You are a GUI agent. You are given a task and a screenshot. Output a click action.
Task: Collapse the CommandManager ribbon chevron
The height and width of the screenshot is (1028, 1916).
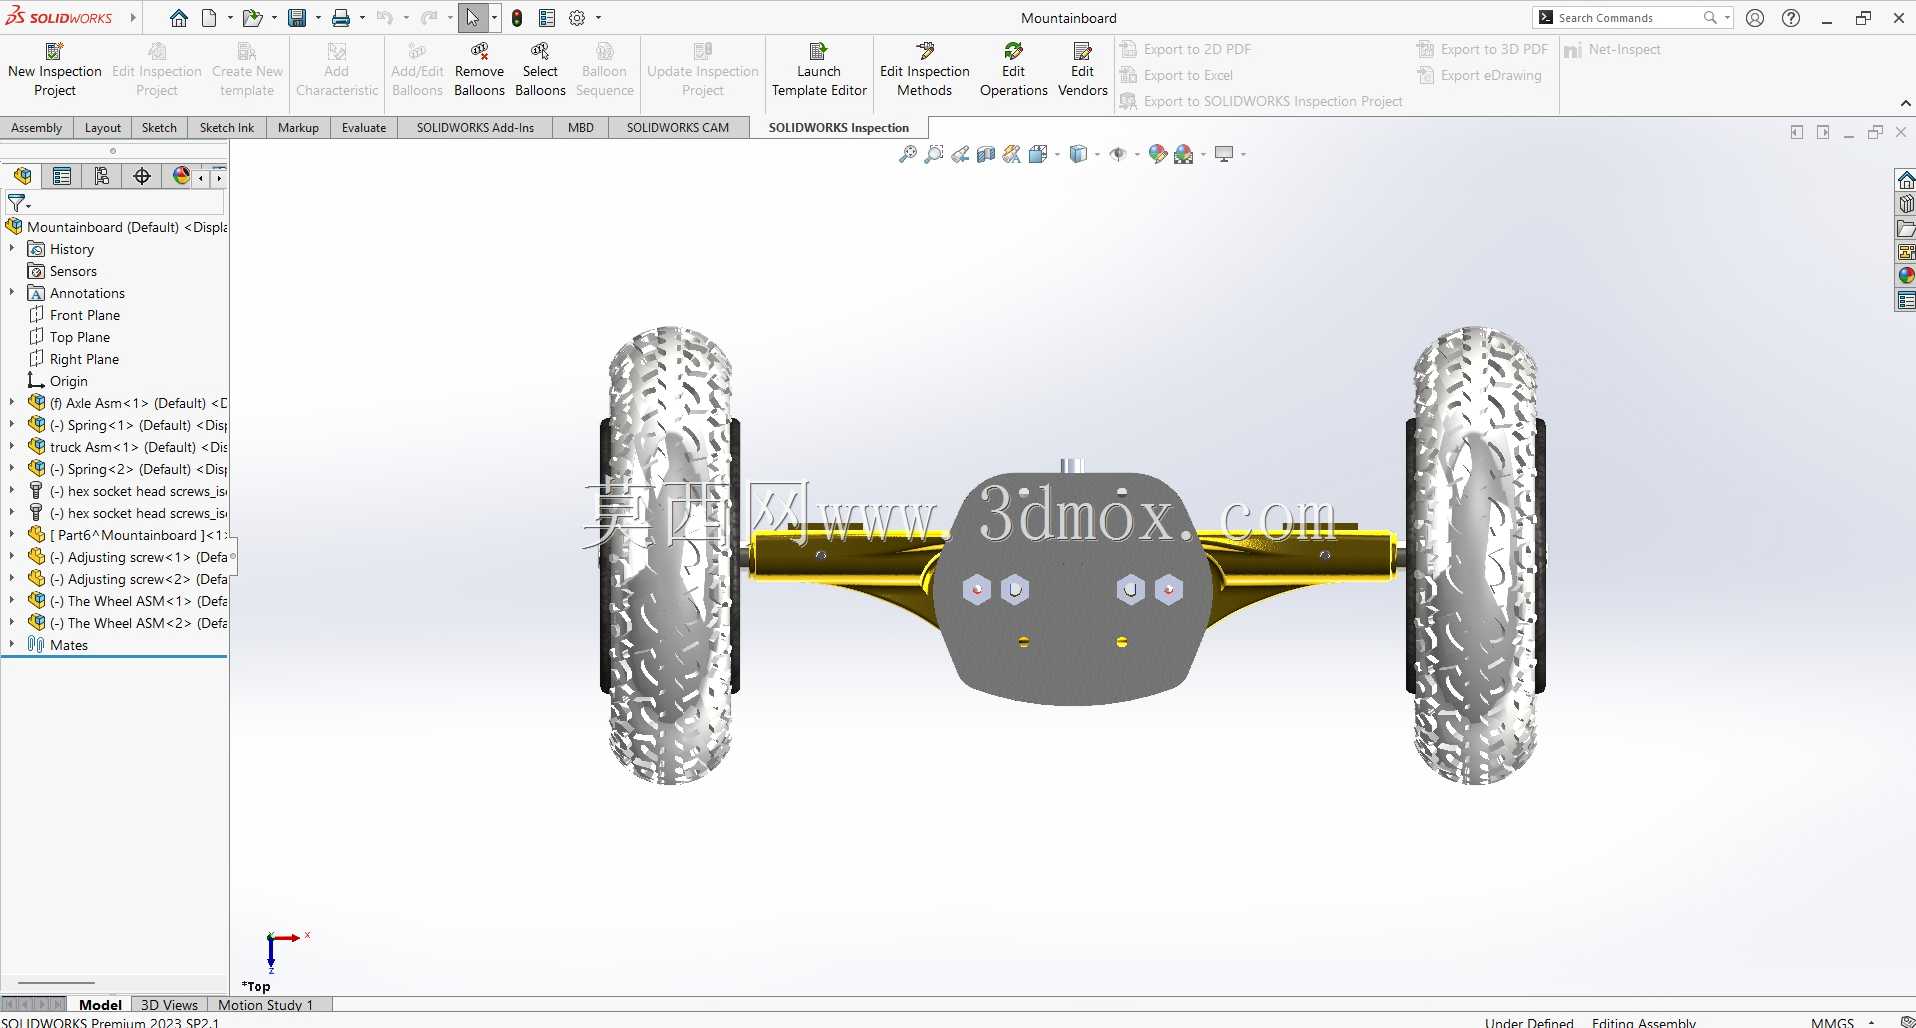(1905, 103)
